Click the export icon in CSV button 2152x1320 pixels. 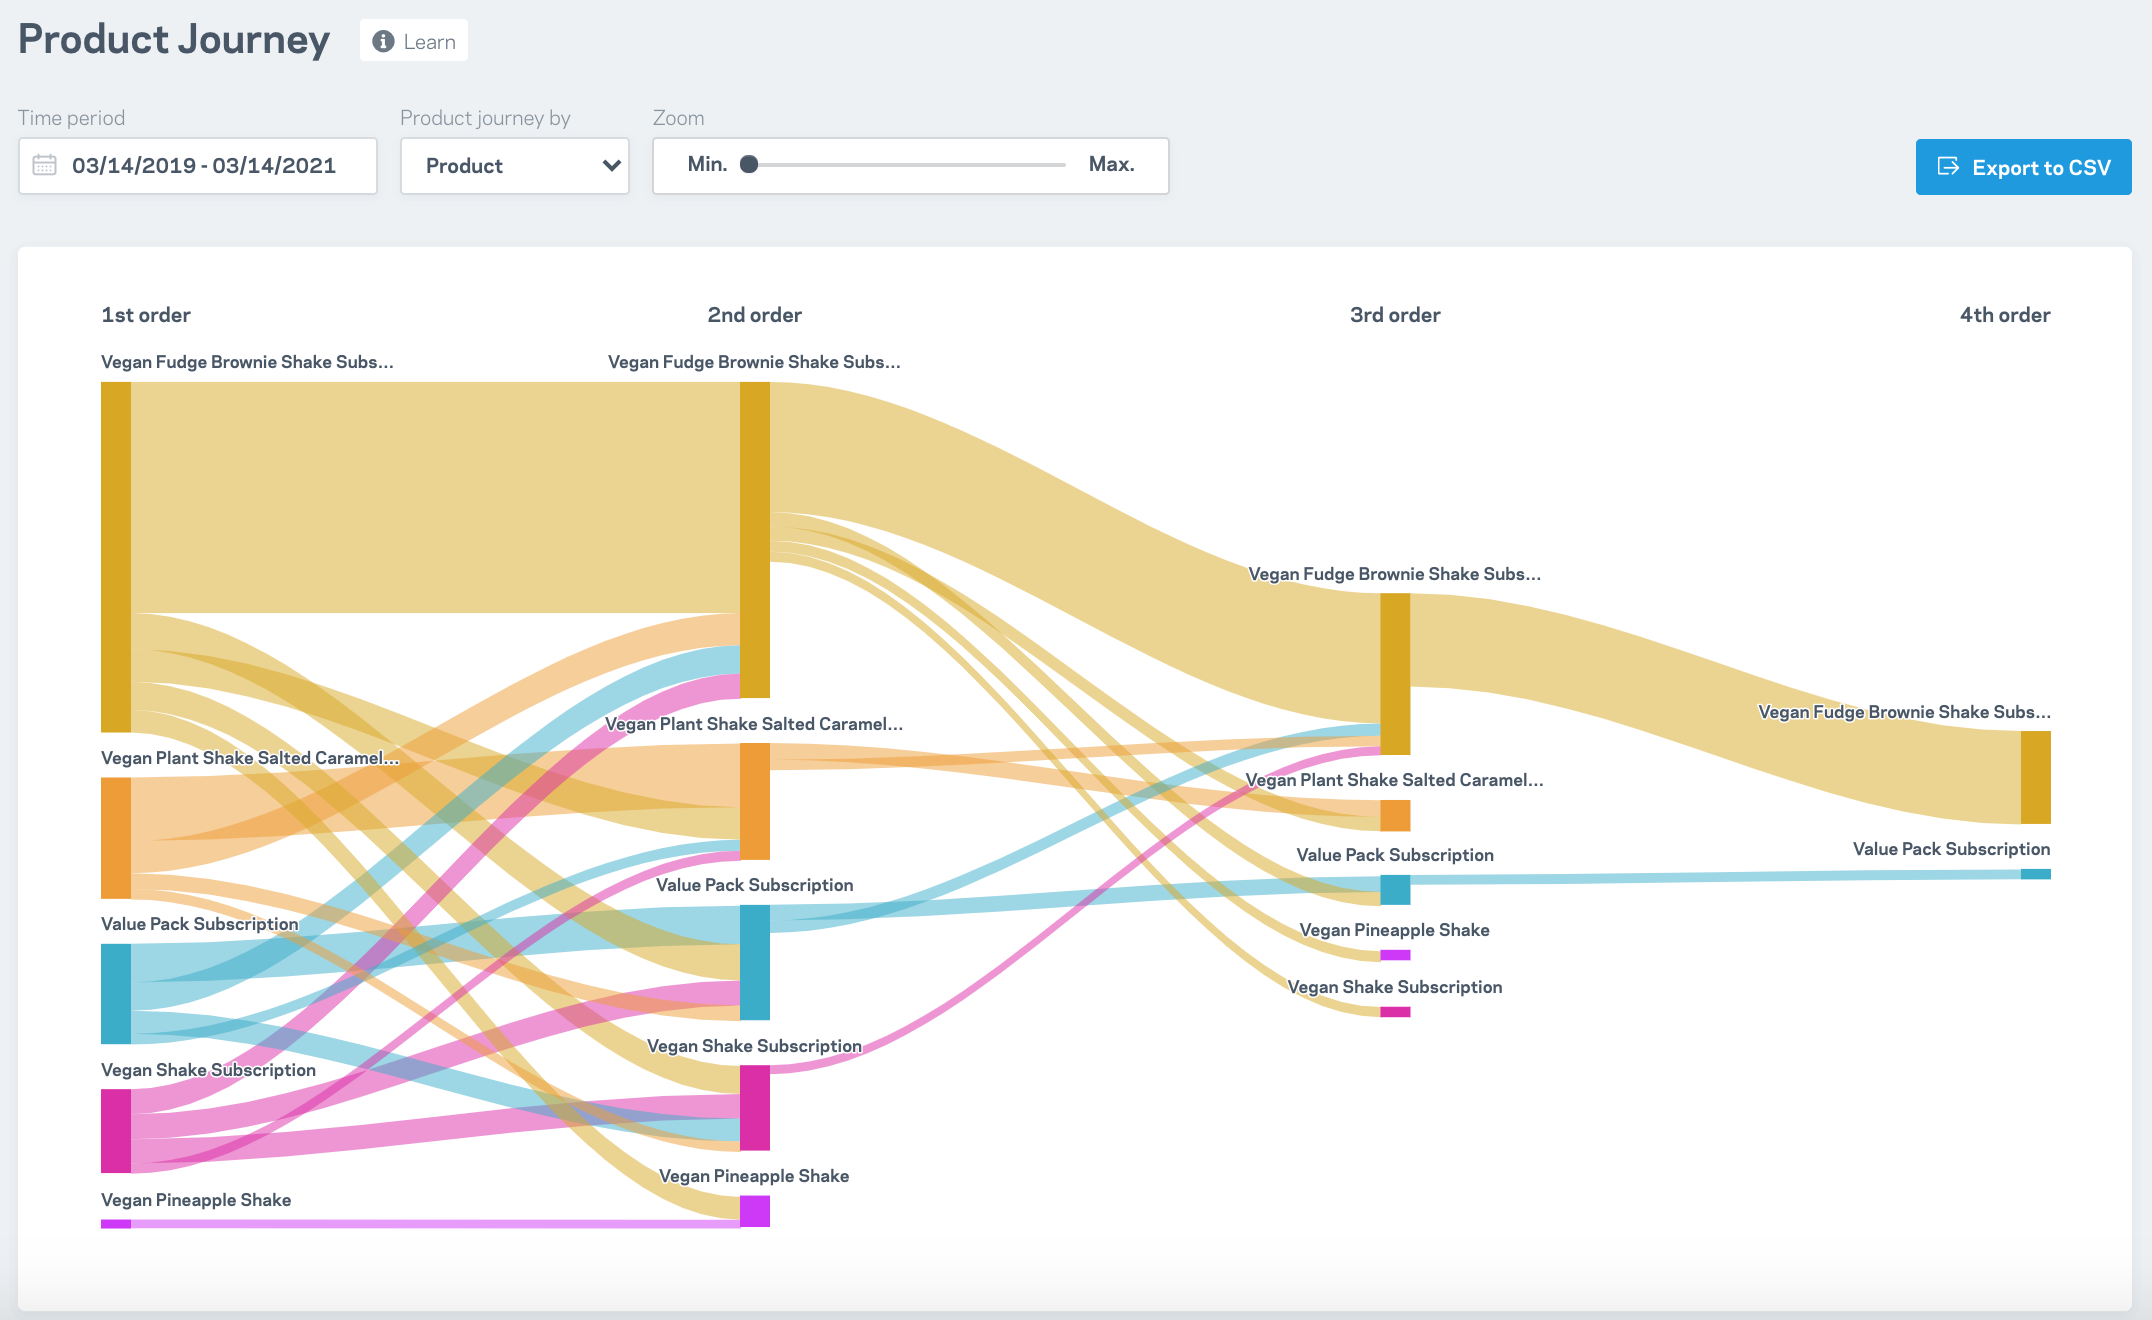click(1947, 167)
